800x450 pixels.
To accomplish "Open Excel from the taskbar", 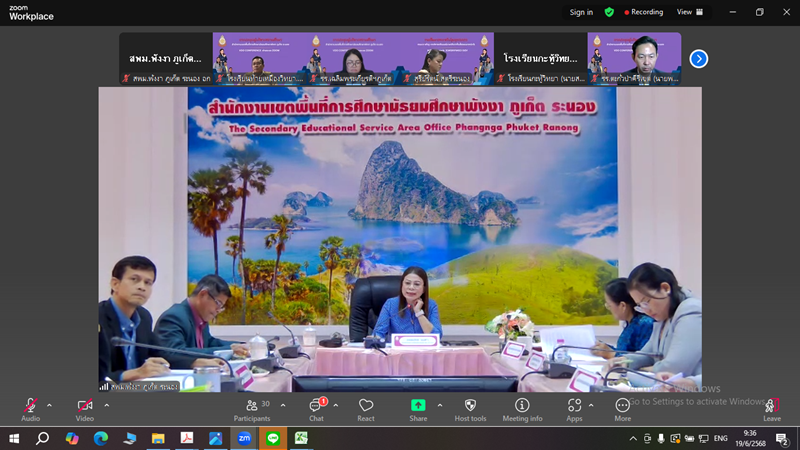I will [302, 438].
